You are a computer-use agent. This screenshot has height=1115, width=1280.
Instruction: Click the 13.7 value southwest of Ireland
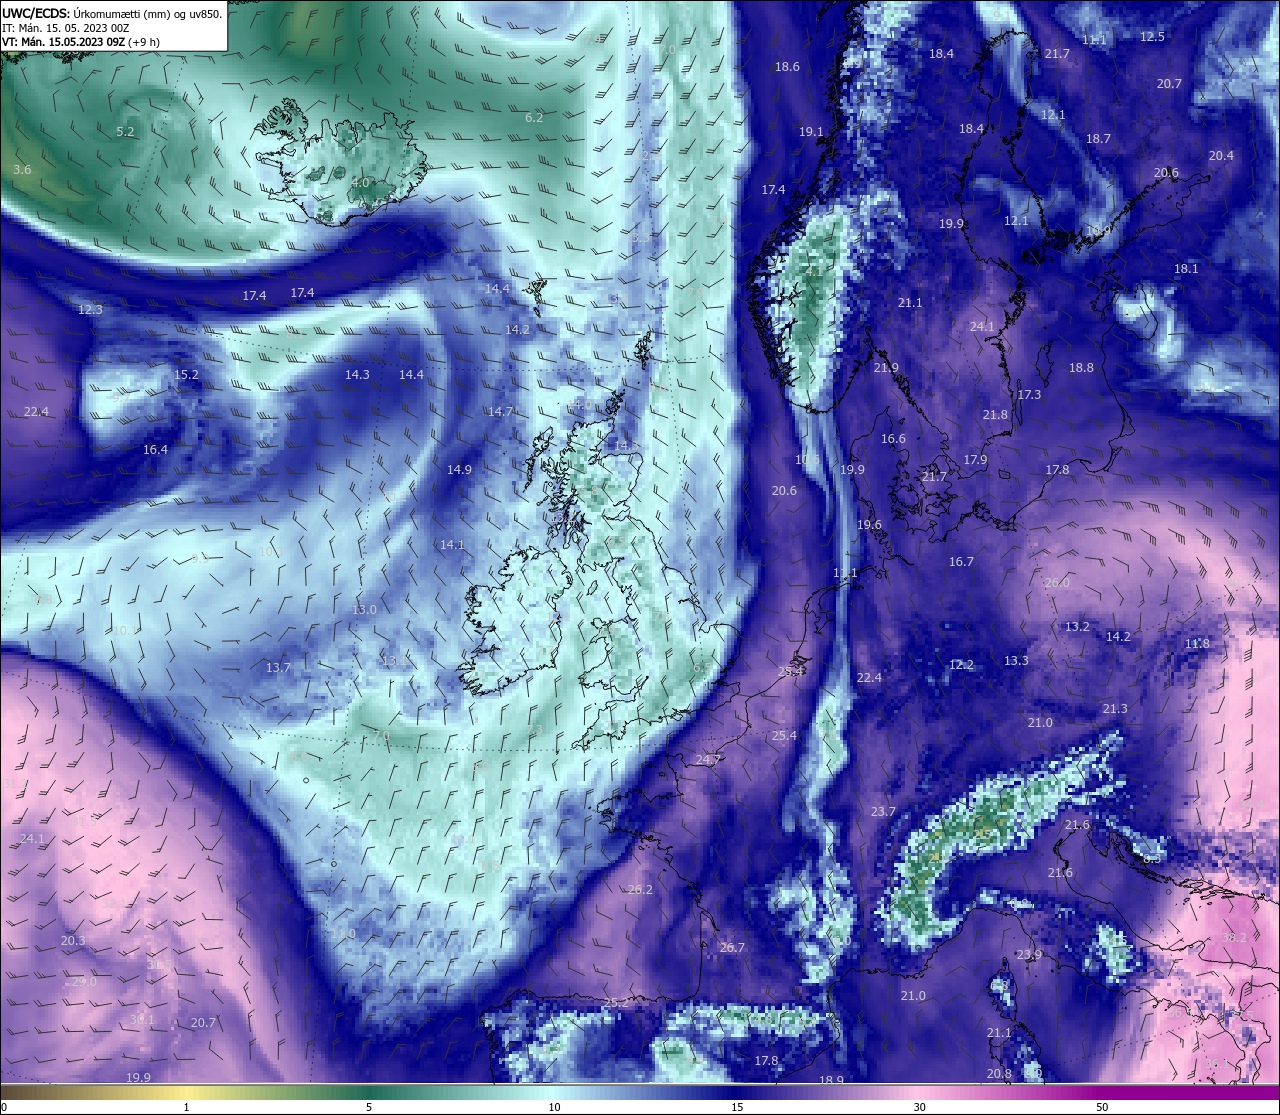(278, 668)
